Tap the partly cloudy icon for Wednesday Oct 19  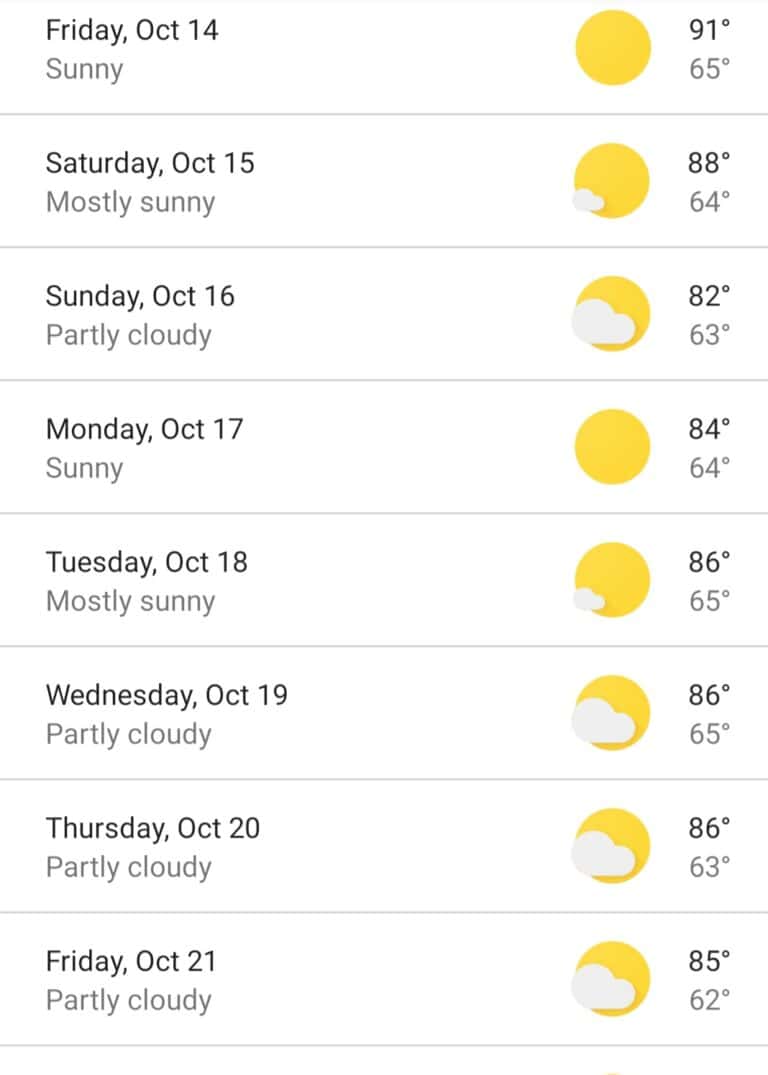pyautogui.click(x=611, y=713)
